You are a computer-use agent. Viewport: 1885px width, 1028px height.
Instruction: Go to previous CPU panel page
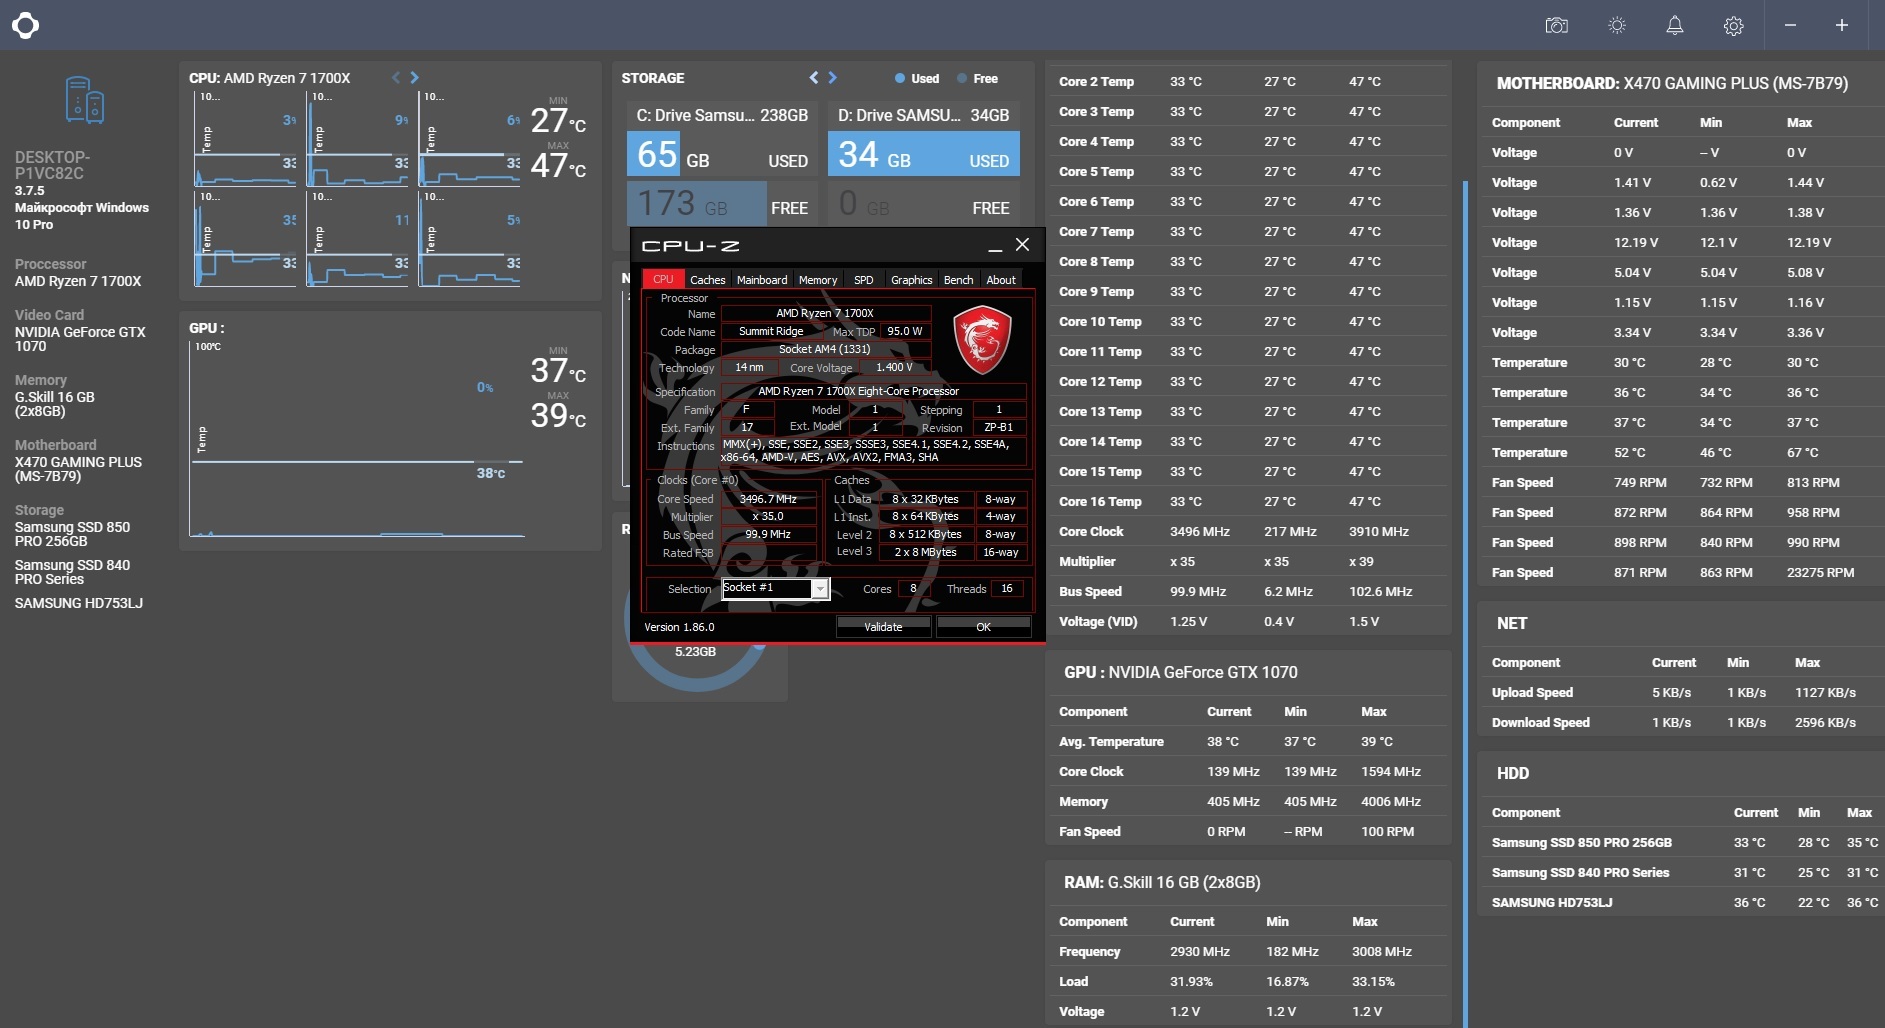(x=396, y=77)
